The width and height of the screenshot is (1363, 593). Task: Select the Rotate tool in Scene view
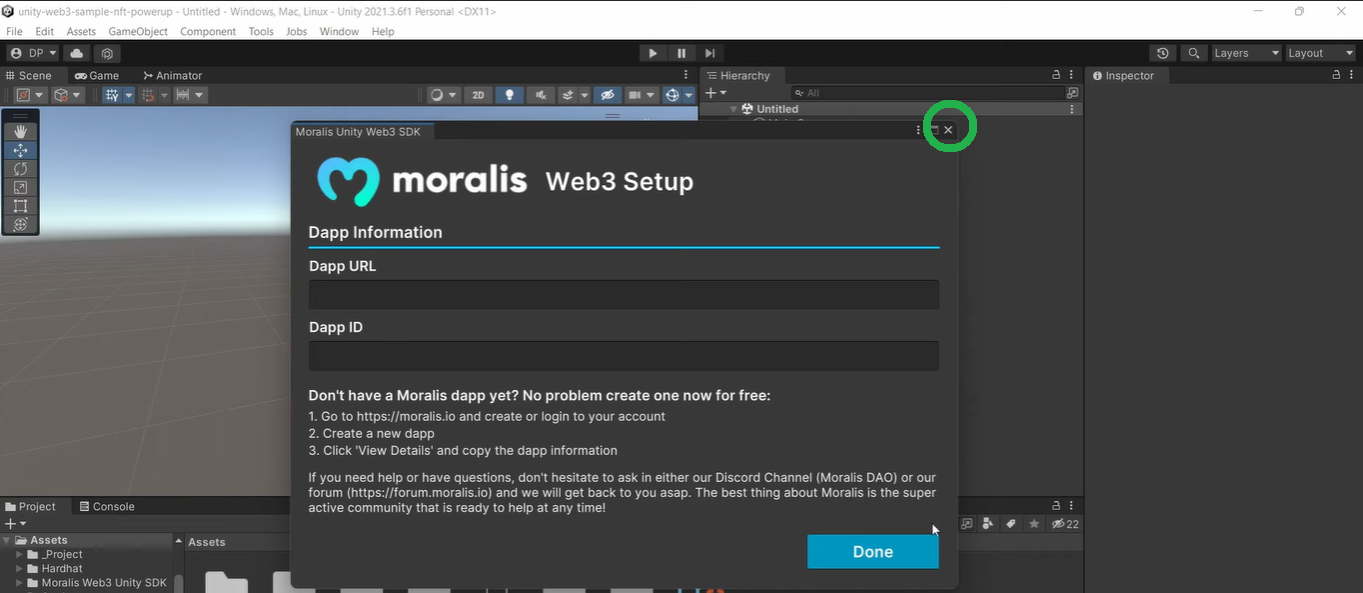(x=20, y=169)
